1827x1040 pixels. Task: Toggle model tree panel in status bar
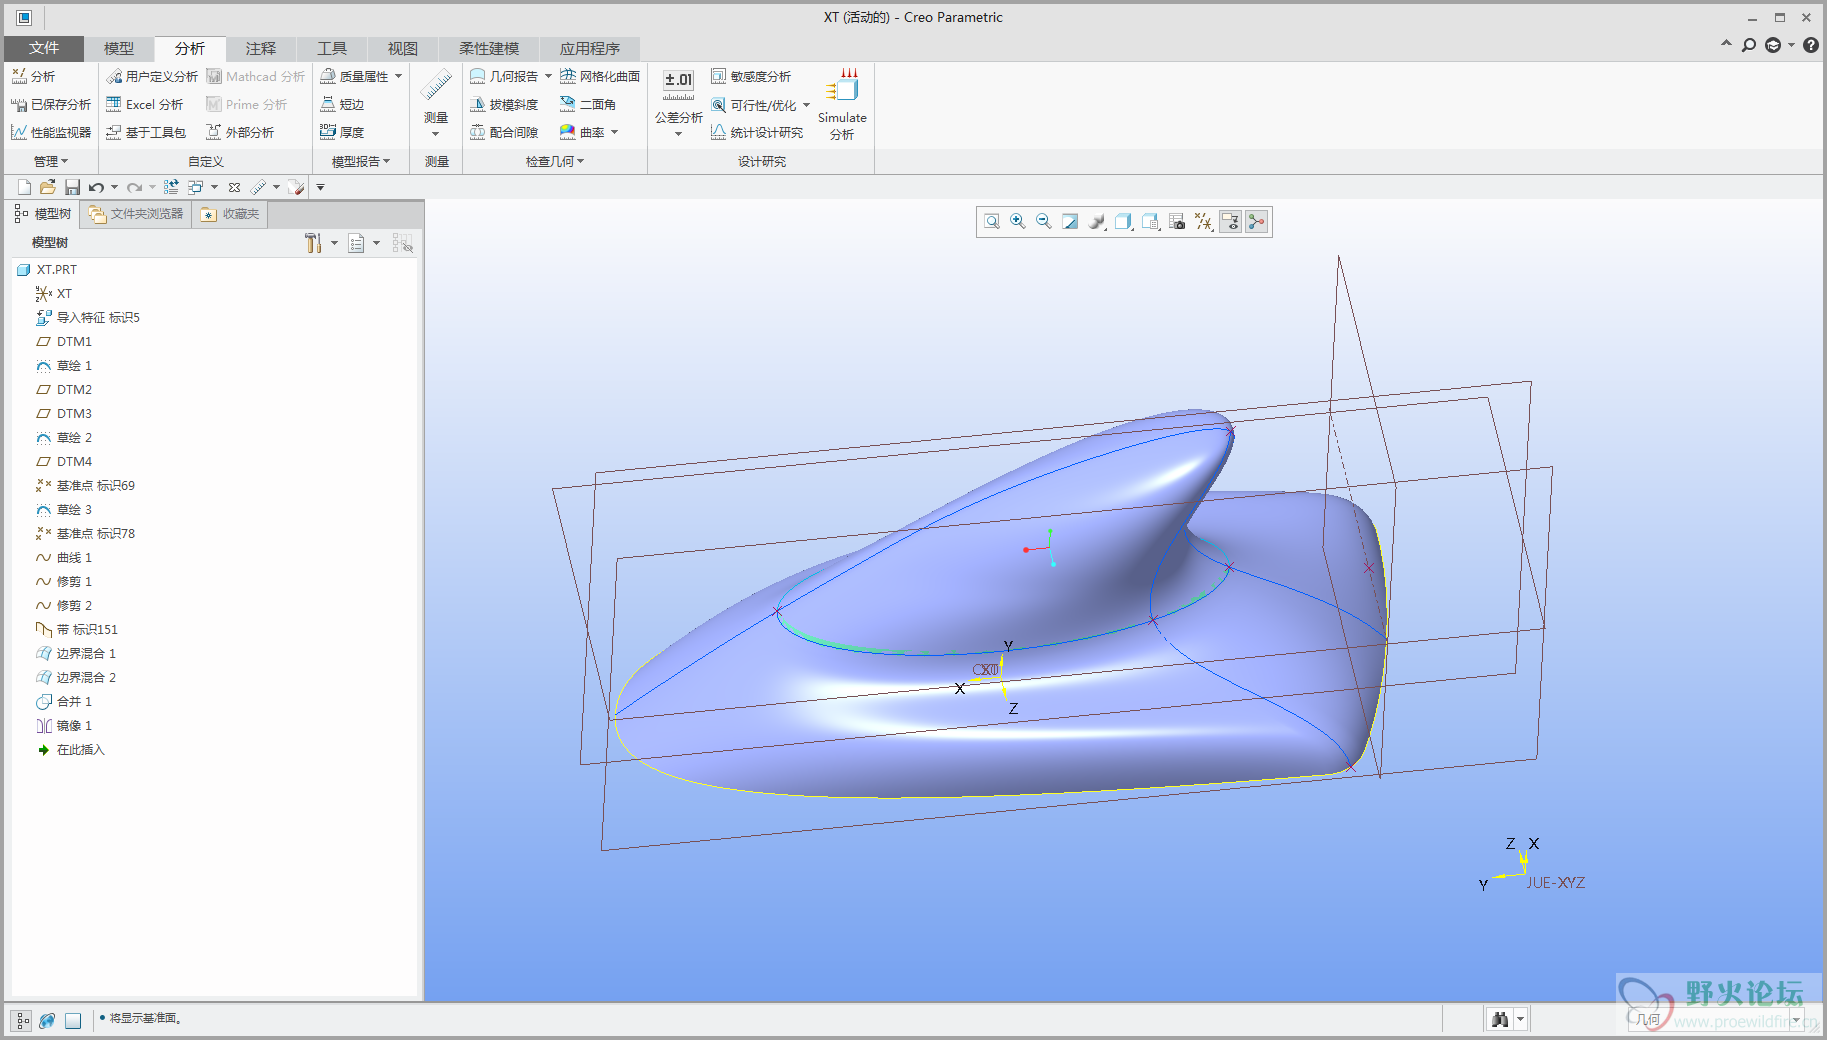click(x=22, y=1020)
